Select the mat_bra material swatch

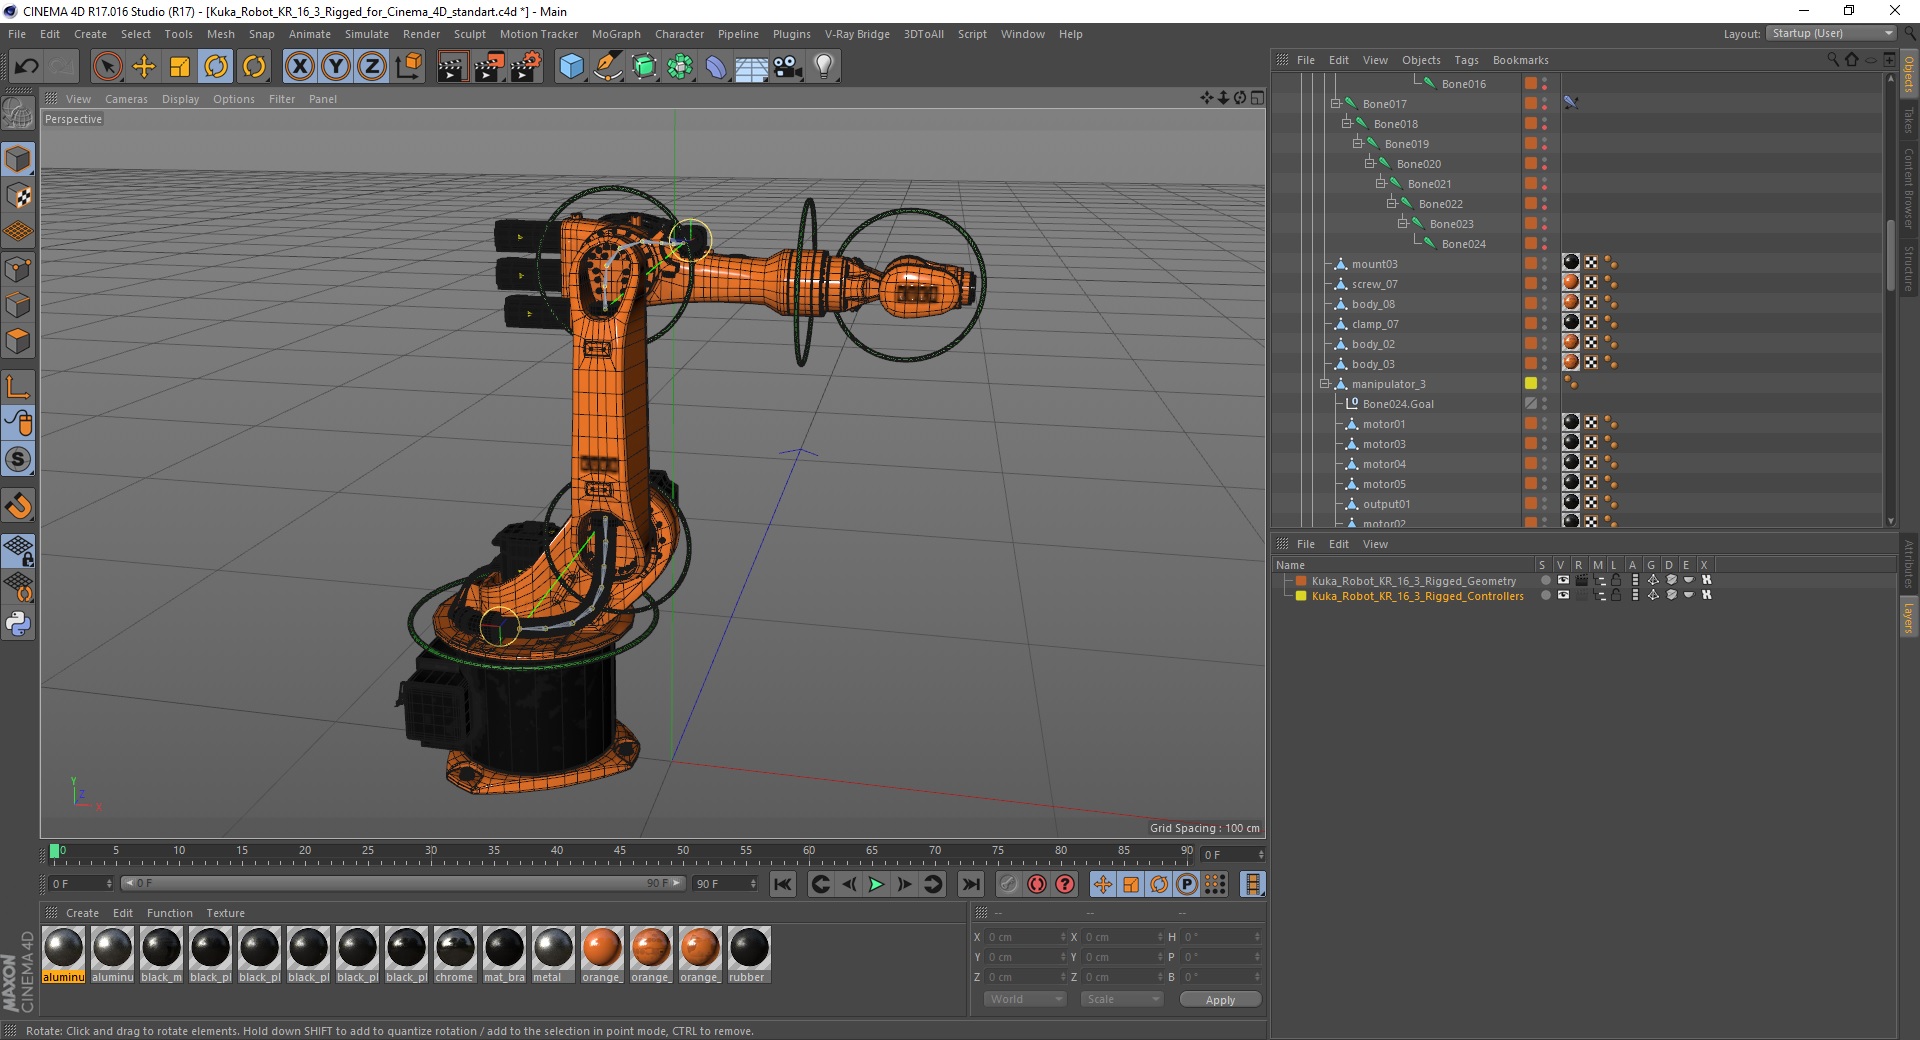504,954
